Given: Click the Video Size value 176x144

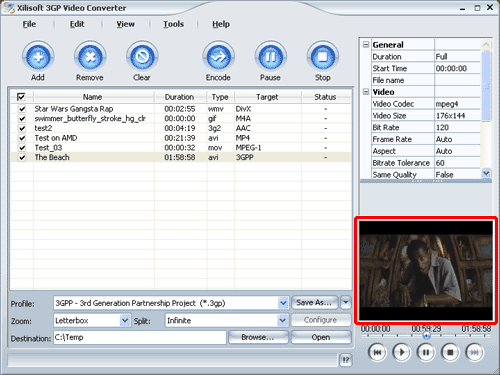Looking at the screenshot, I should pyautogui.click(x=450, y=116).
